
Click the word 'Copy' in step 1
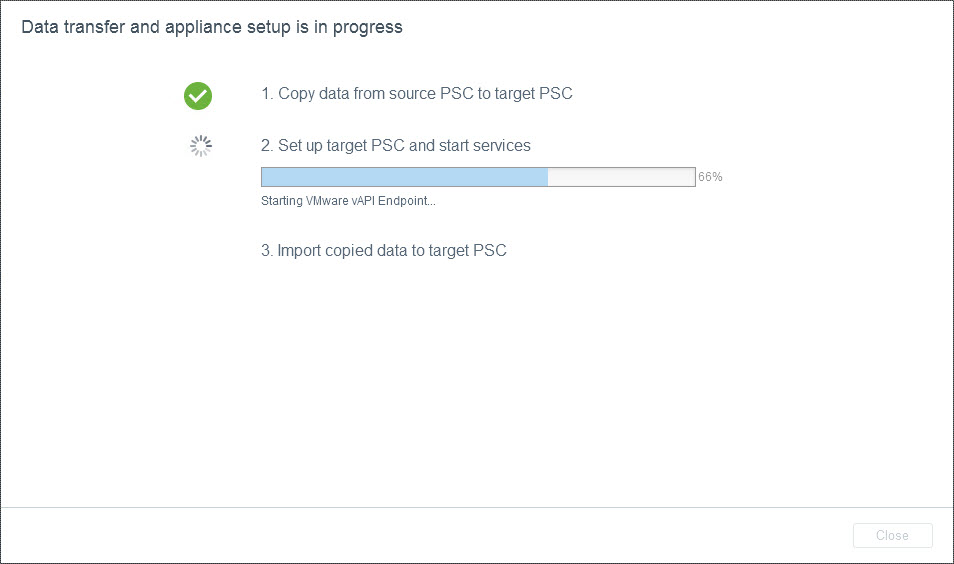click(x=296, y=94)
